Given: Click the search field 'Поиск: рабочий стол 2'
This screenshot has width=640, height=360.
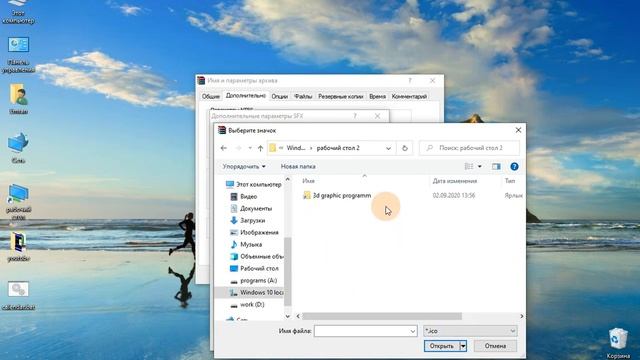Looking at the screenshot, I should point(469,148).
